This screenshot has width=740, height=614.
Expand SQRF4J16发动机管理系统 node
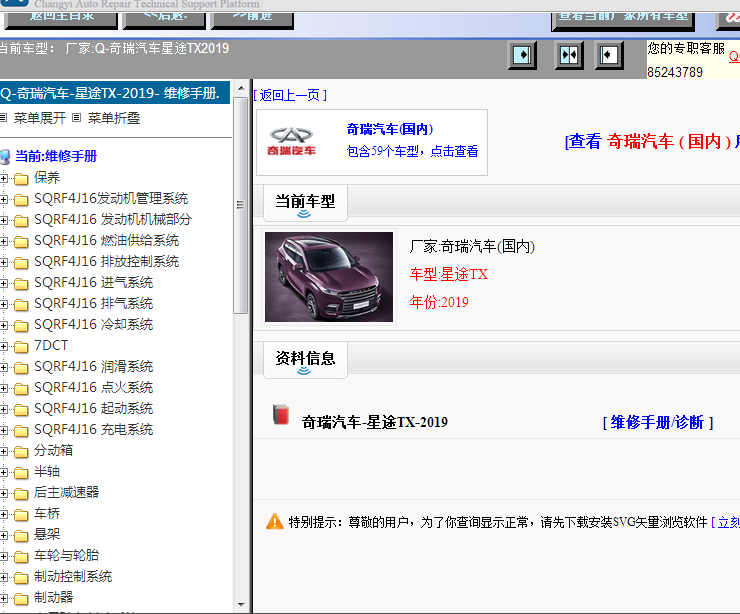pyautogui.click(x=4, y=200)
